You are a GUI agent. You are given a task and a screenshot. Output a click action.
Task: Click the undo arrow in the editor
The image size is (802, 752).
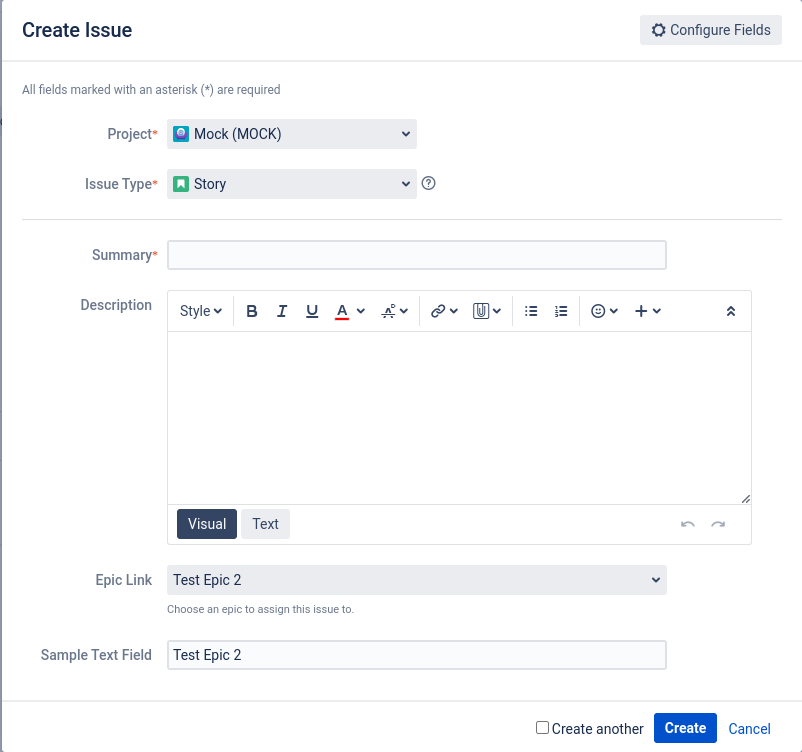(x=688, y=524)
